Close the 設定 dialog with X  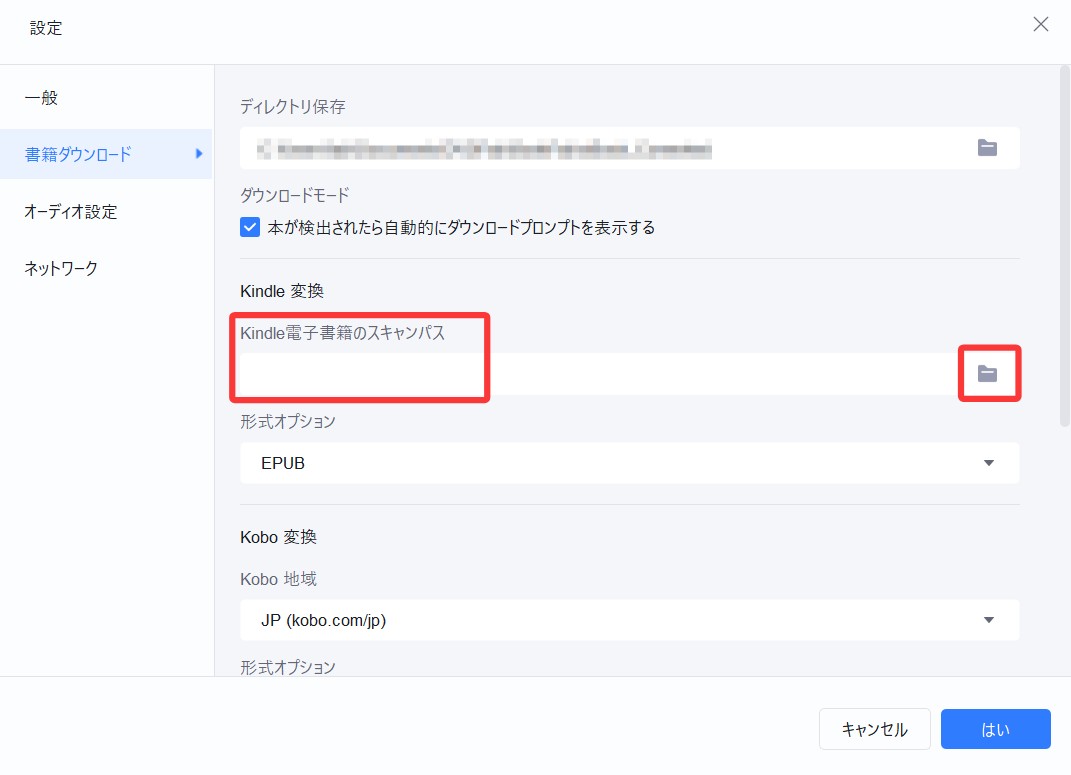1041,25
